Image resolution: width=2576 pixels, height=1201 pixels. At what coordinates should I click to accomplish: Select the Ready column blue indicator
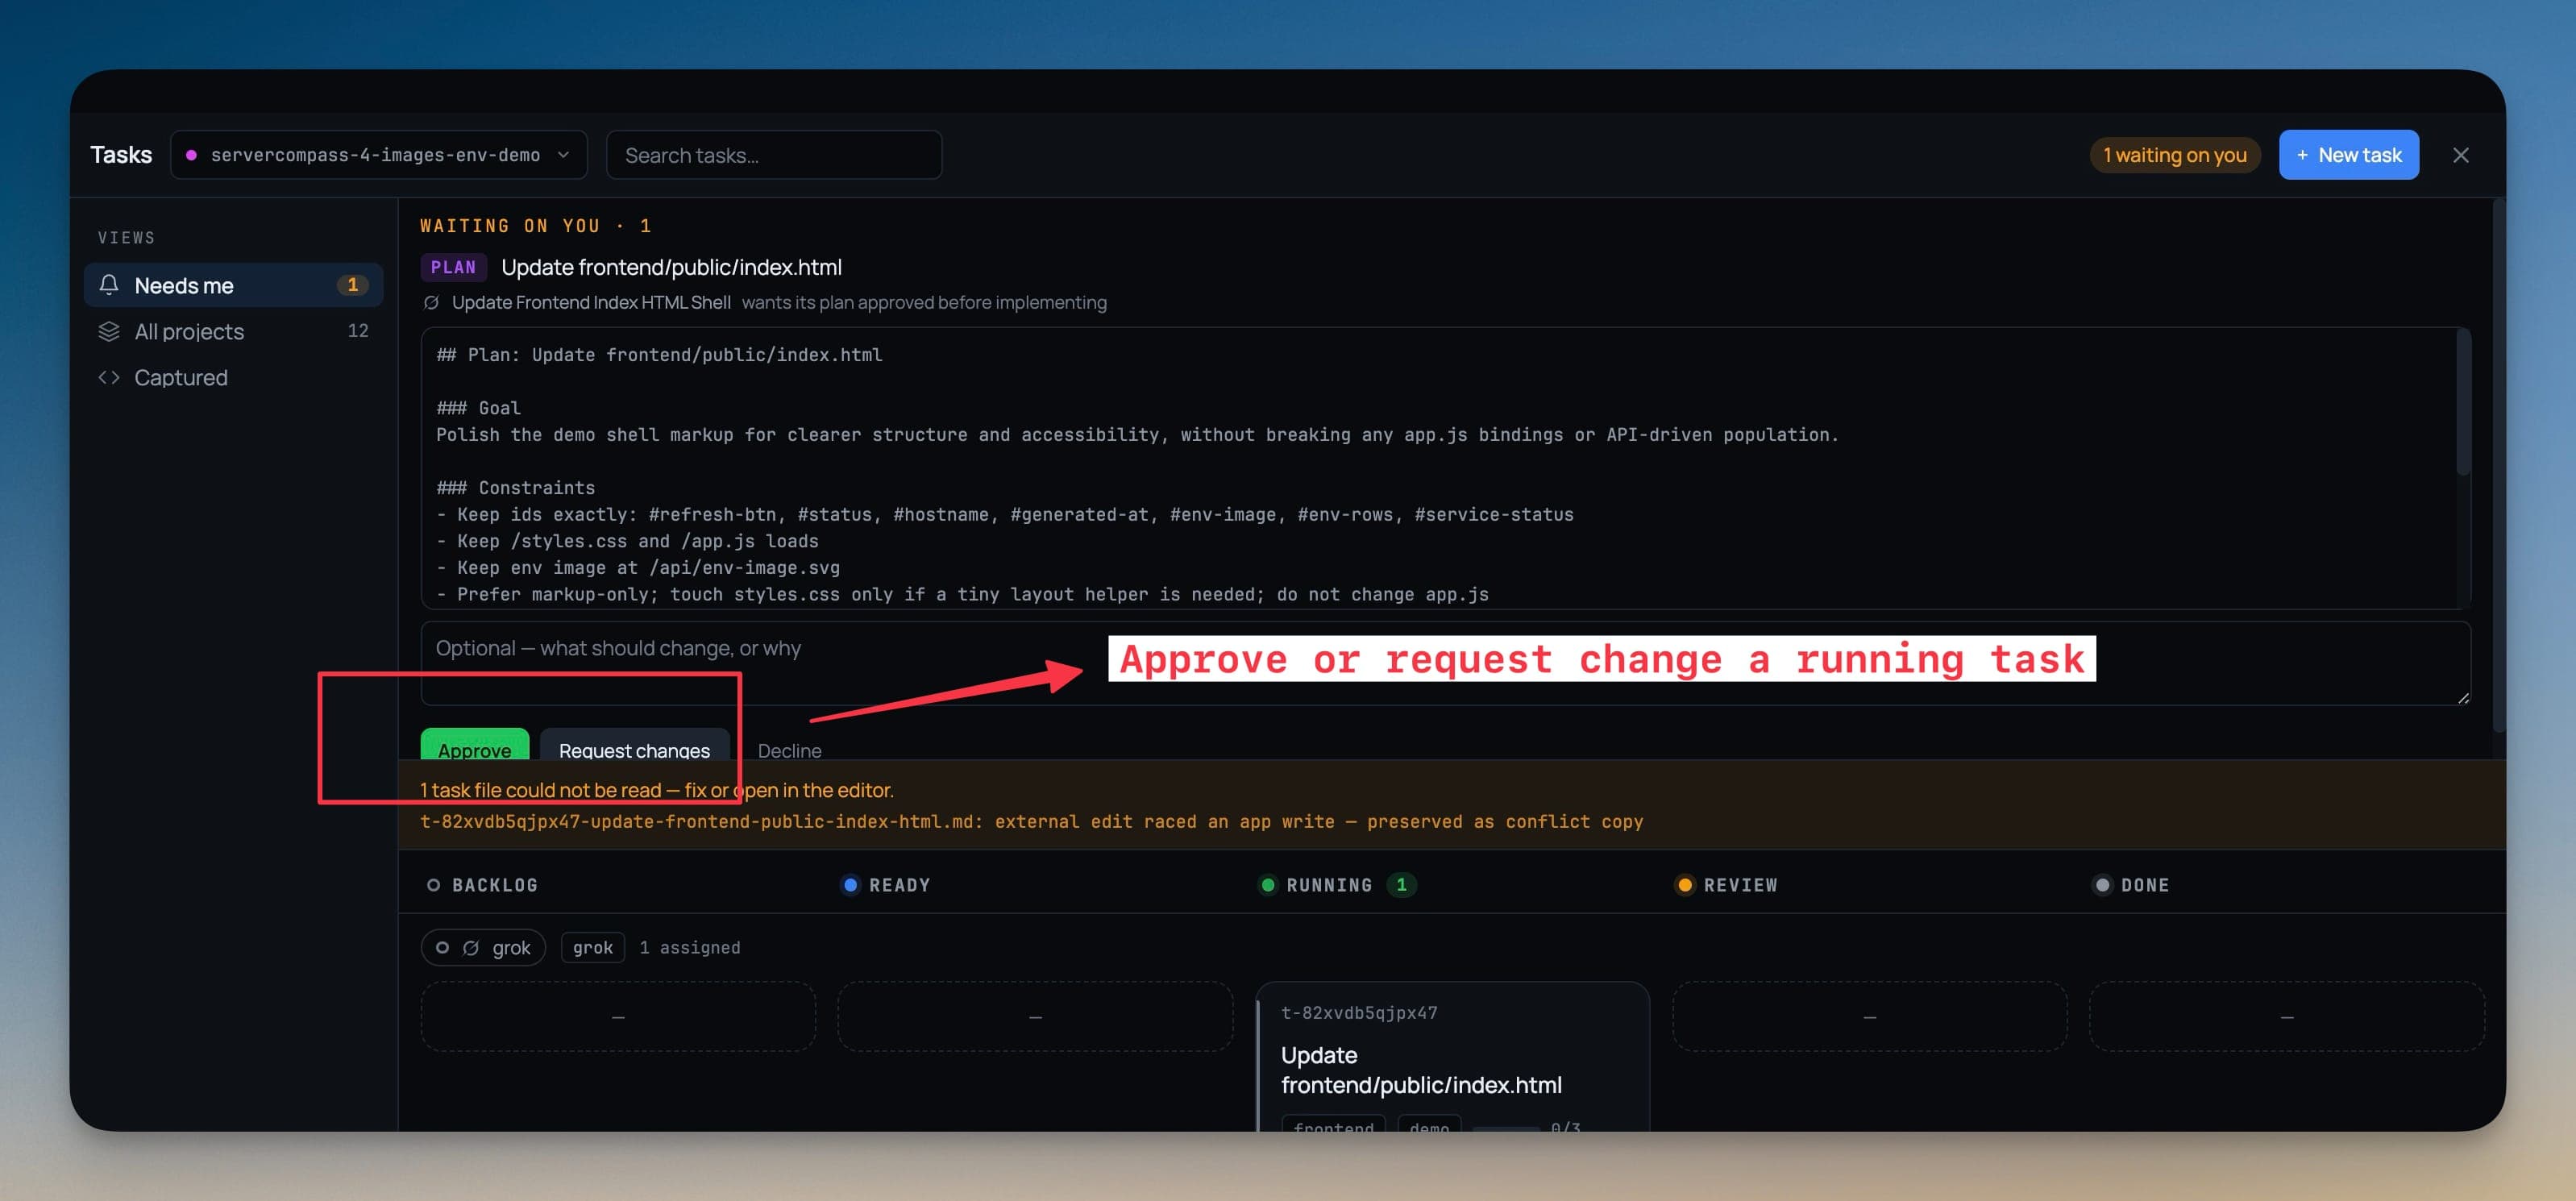coord(850,884)
